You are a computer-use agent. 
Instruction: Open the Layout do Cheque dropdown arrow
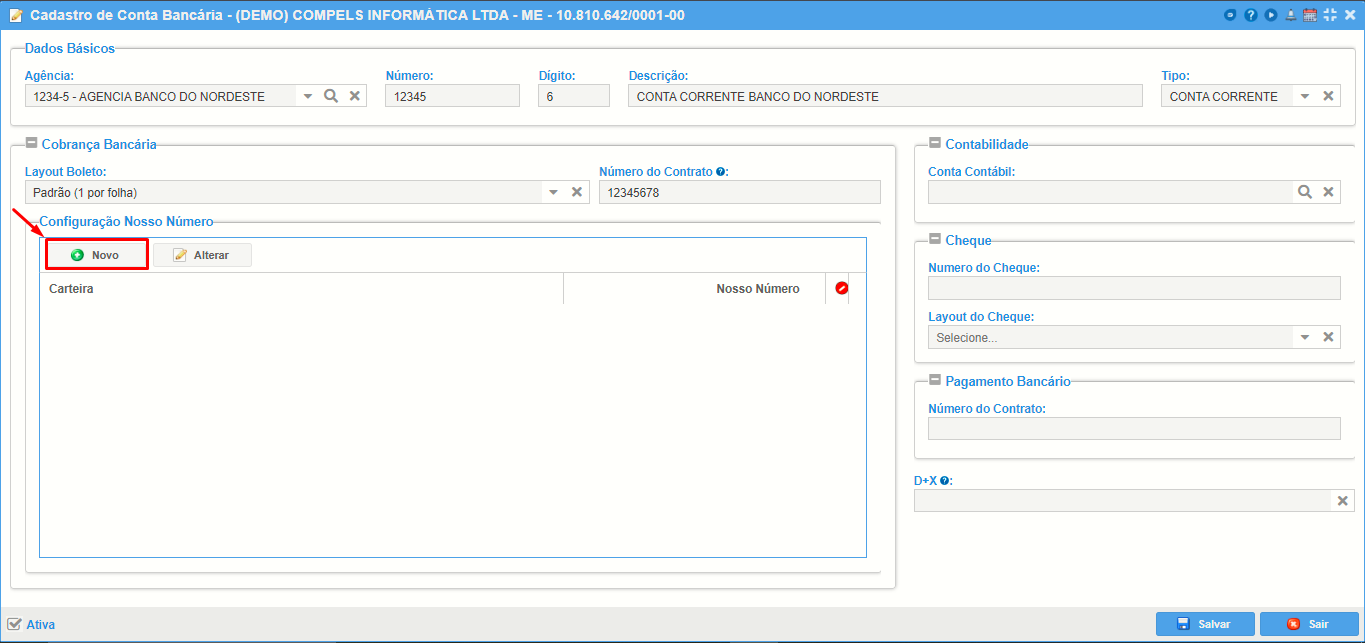coord(1304,337)
